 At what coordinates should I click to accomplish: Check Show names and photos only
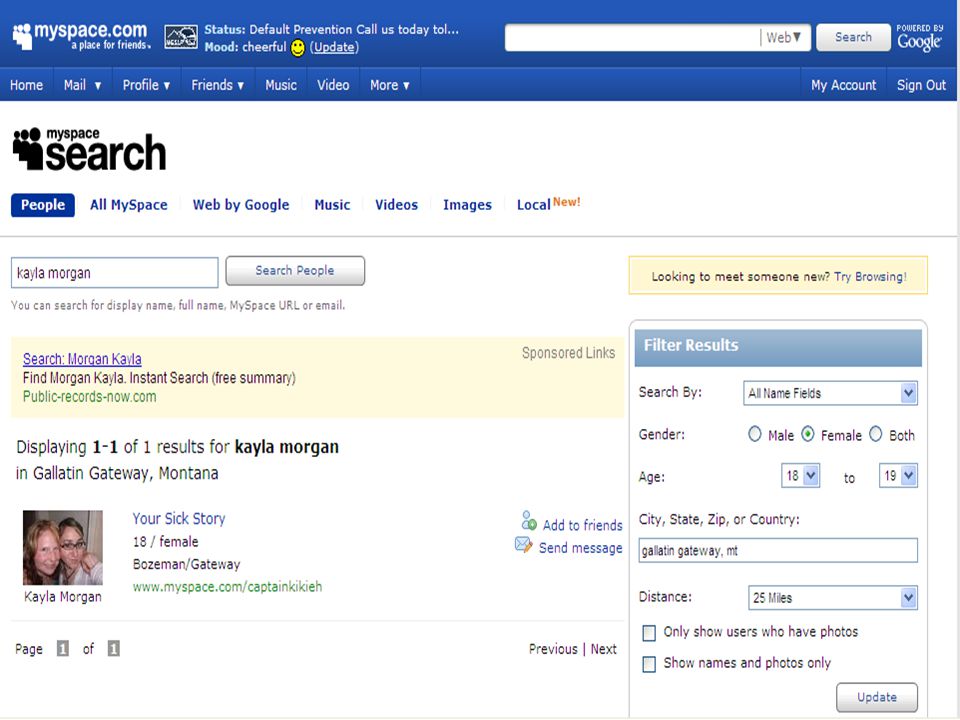pos(649,664)
